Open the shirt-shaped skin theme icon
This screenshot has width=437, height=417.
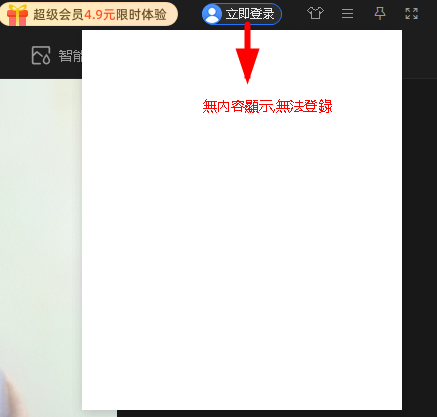[x=315, y=13]
